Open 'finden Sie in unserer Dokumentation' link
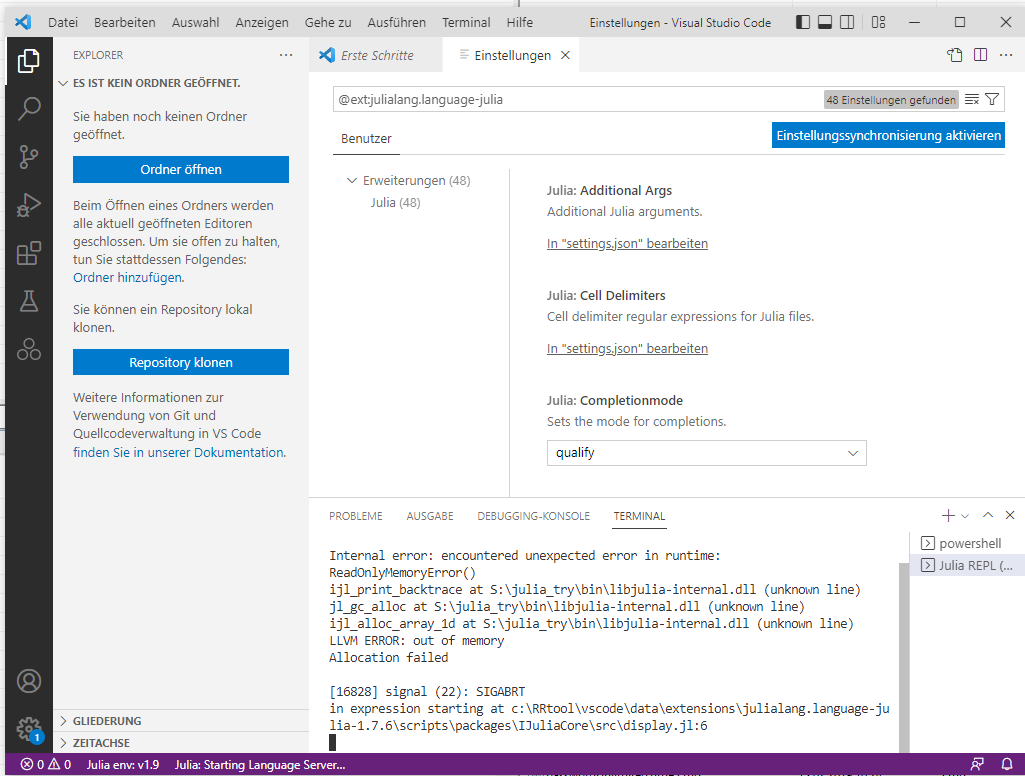The width and height of the screenshot is (1025, 776). [179, 452]
